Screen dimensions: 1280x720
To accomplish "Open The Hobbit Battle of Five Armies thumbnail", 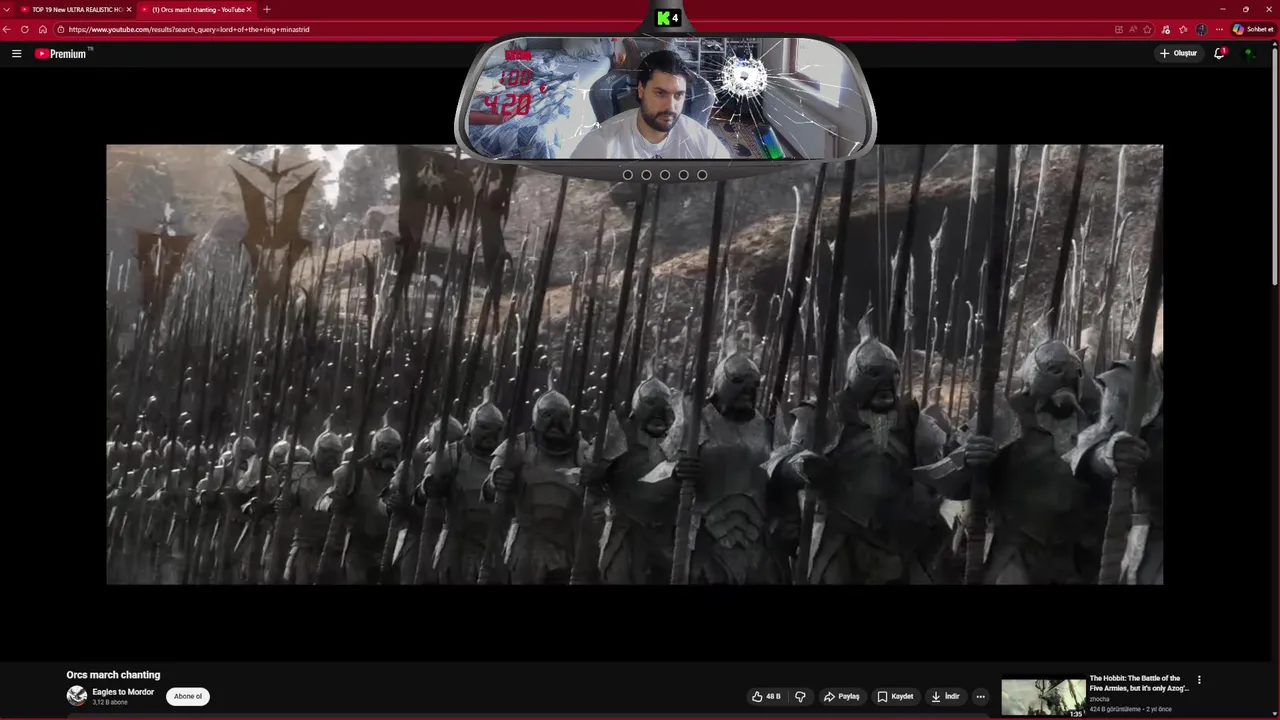I will point(1043,698).
